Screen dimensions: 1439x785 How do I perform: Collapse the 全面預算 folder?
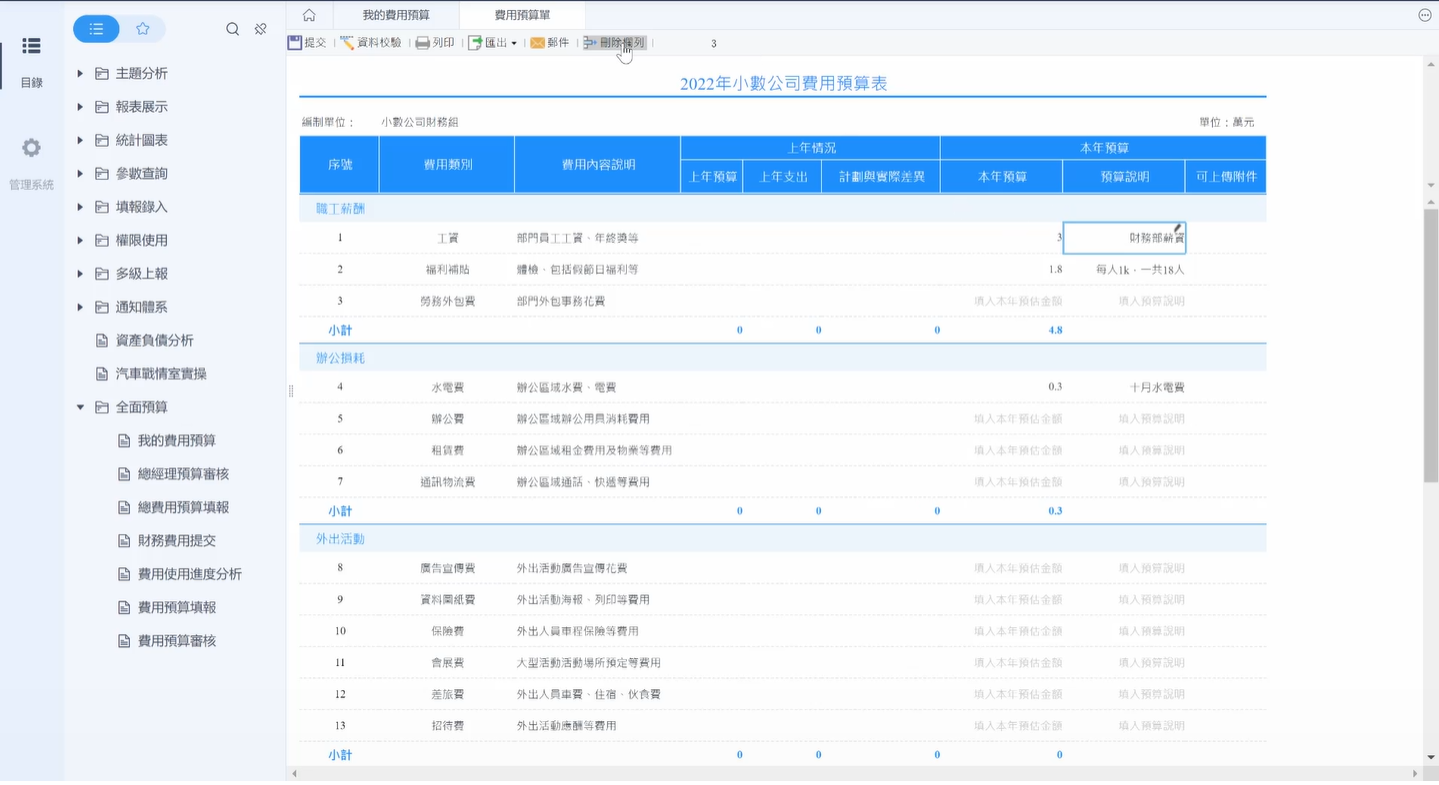80,407
